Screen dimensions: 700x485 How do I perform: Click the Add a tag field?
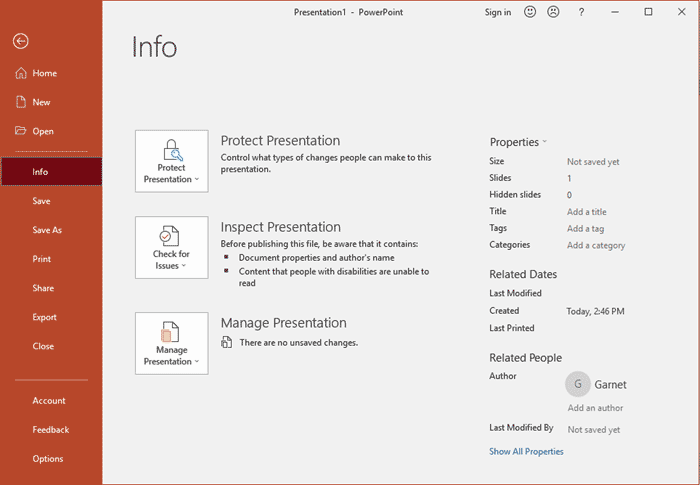(585, 228)
